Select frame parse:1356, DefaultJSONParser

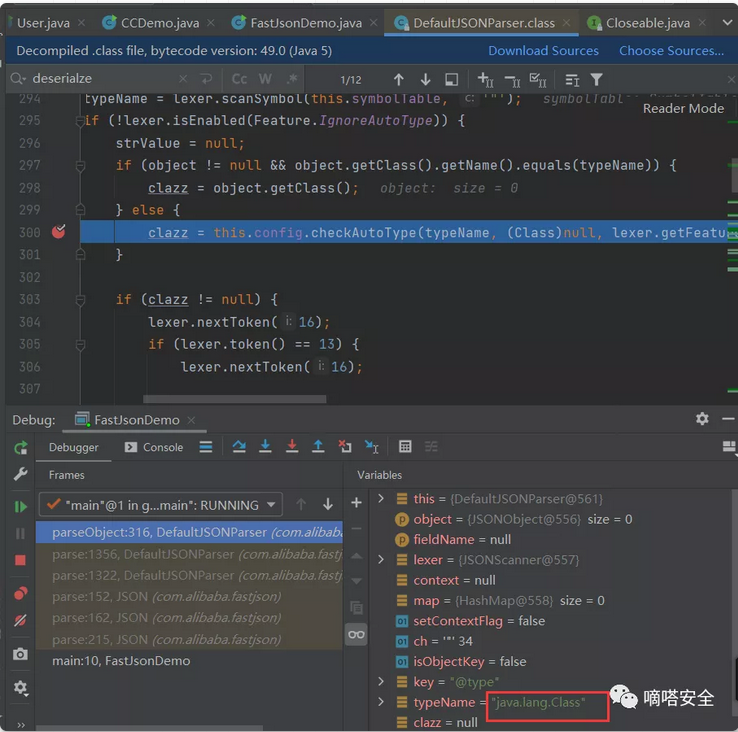[x=190, y=554]
